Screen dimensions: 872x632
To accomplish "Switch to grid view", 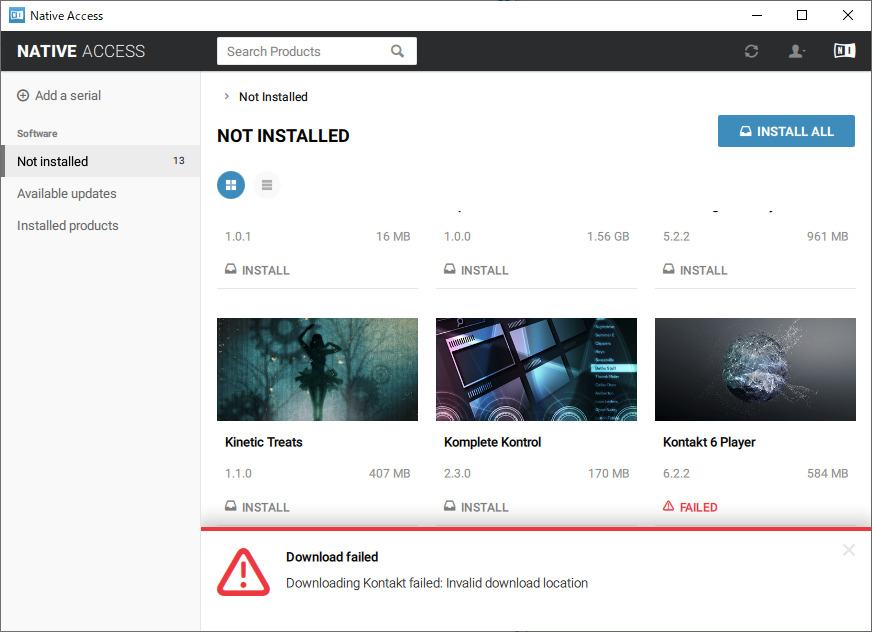I will [231, 185].
